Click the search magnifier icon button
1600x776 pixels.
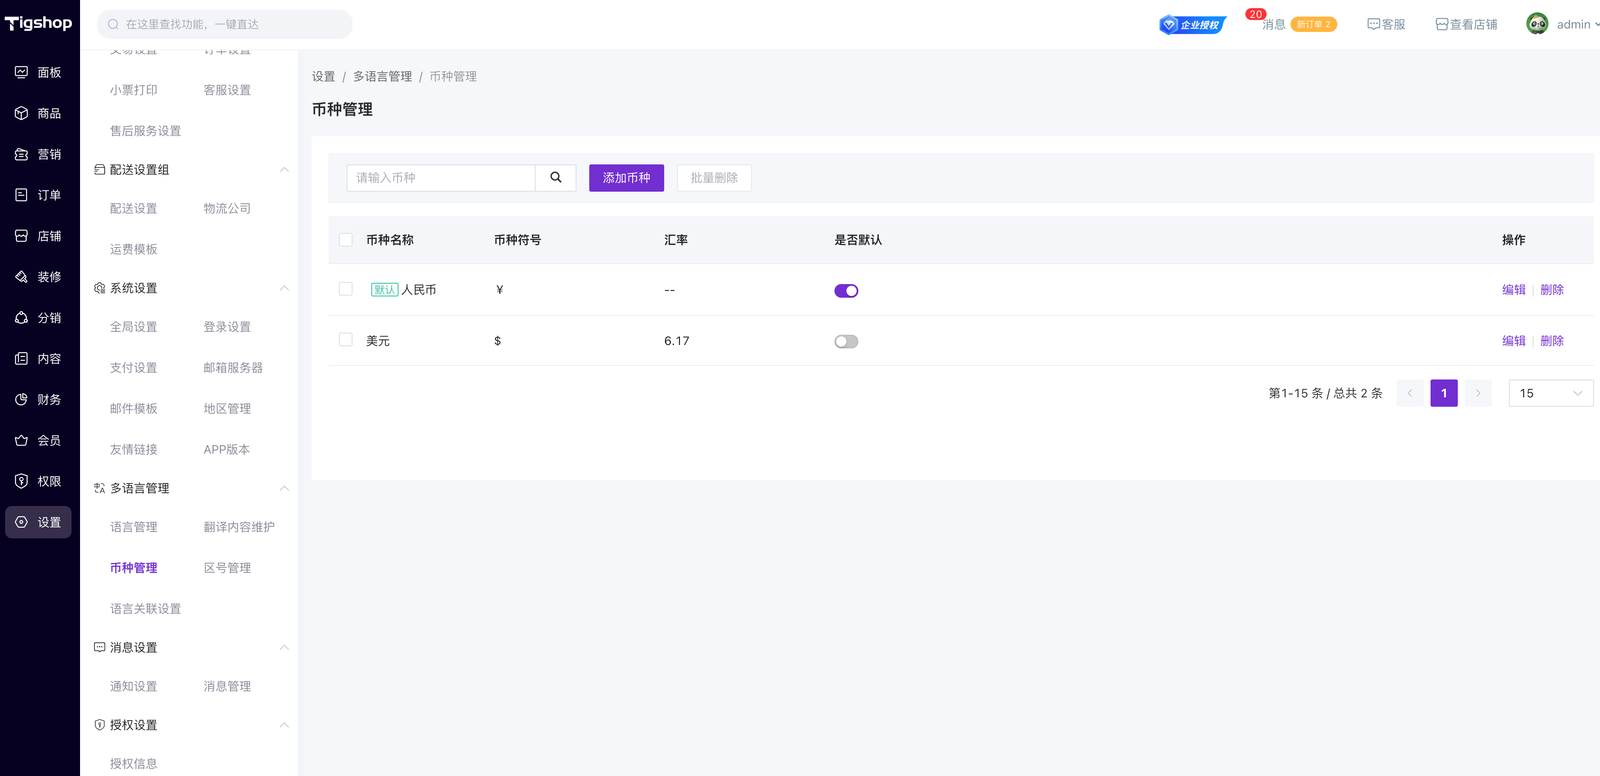(x=555, y=178)
